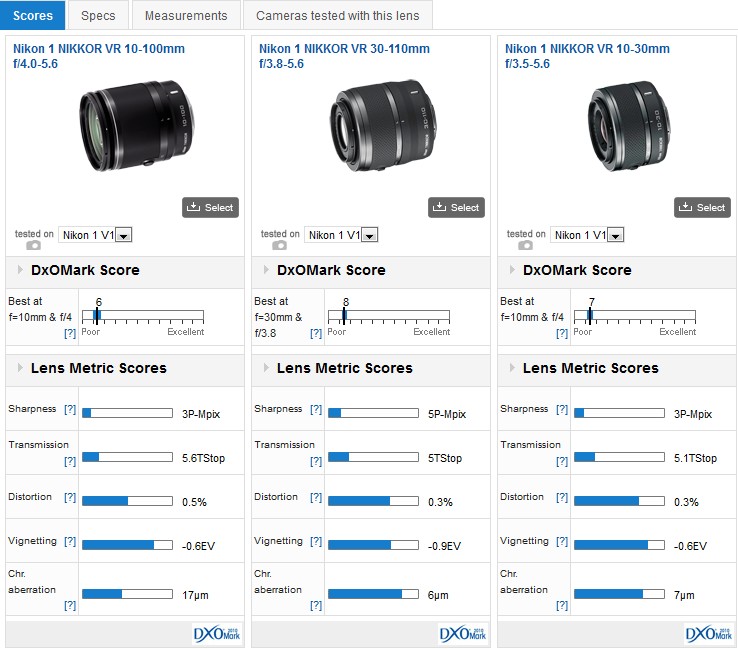Switch to the Specs tab
The height and width of the screenshot is (649, 738).
tap(98, 16)
